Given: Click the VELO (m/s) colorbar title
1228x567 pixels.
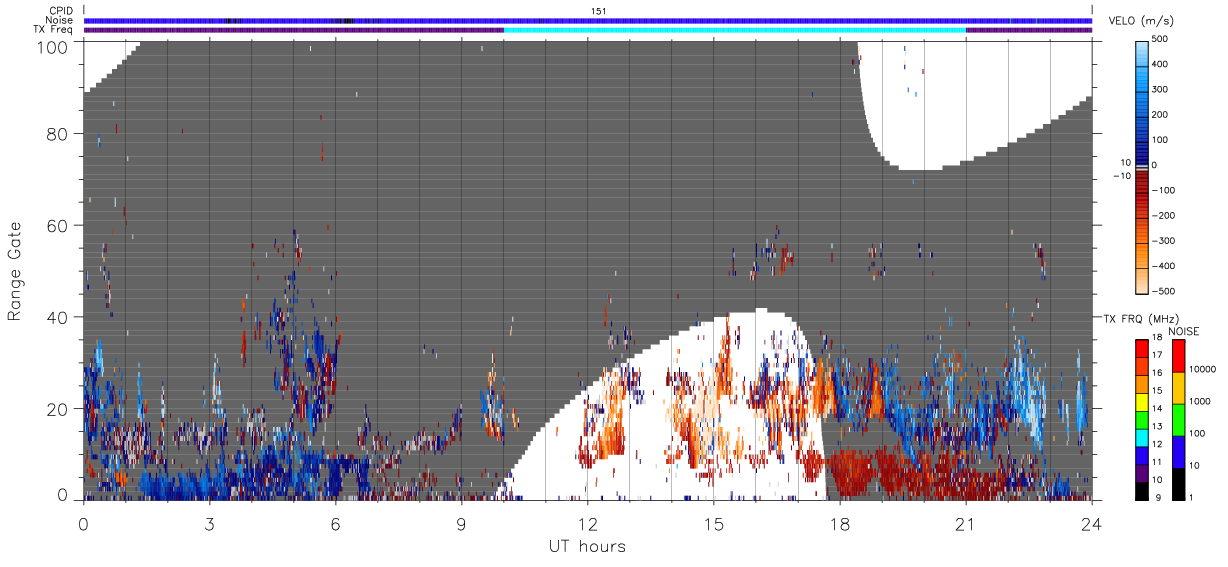Looking at the screenshot, I should point(1140,22).
